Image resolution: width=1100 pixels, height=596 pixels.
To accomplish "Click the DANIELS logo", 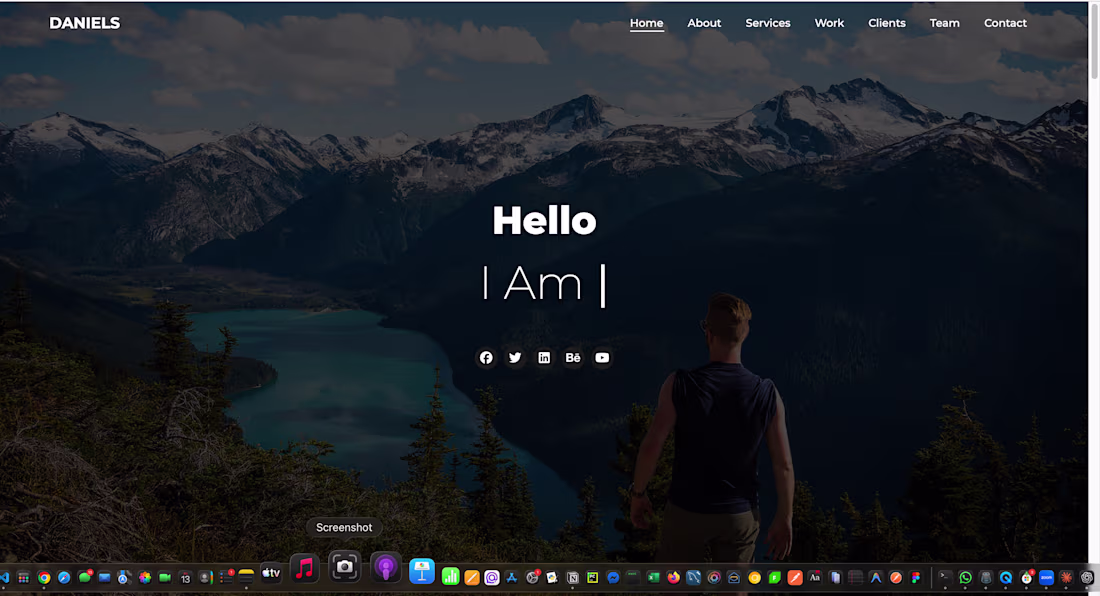I will click(x=84, y=22).
